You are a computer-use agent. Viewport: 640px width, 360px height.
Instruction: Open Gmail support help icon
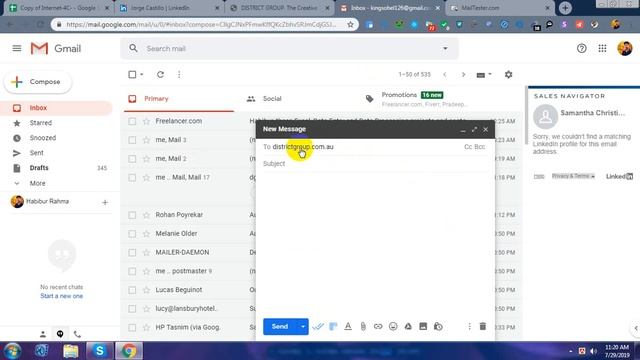click(x=582, y=49)
